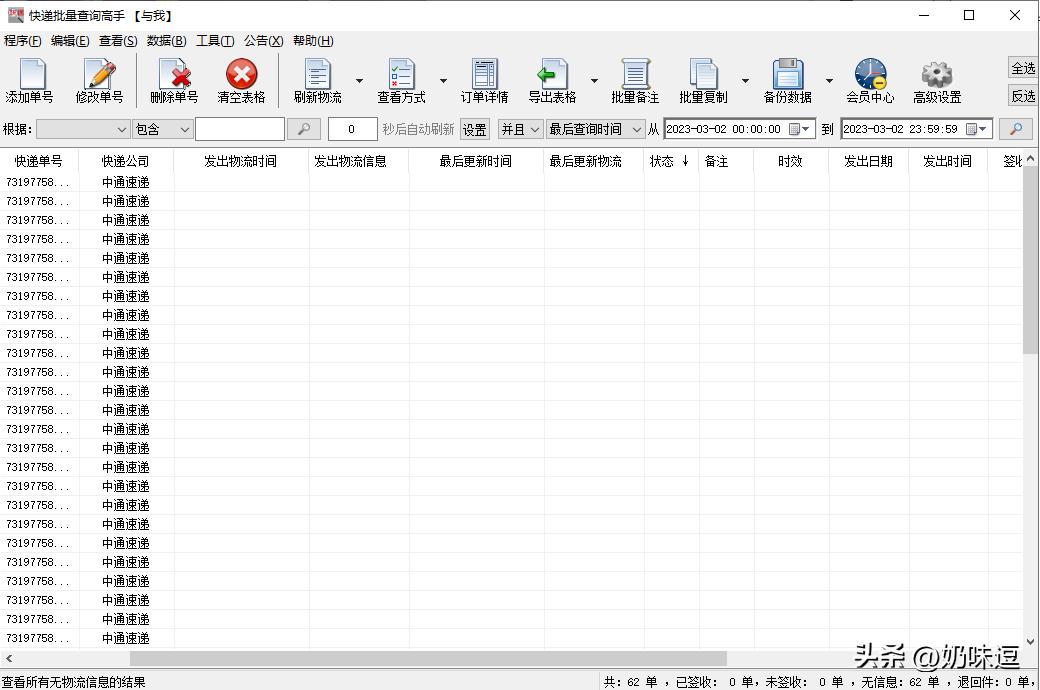This screenshot has width=1040, height=690.
Task: Open the 会员中心 member center
Action: 870,76
